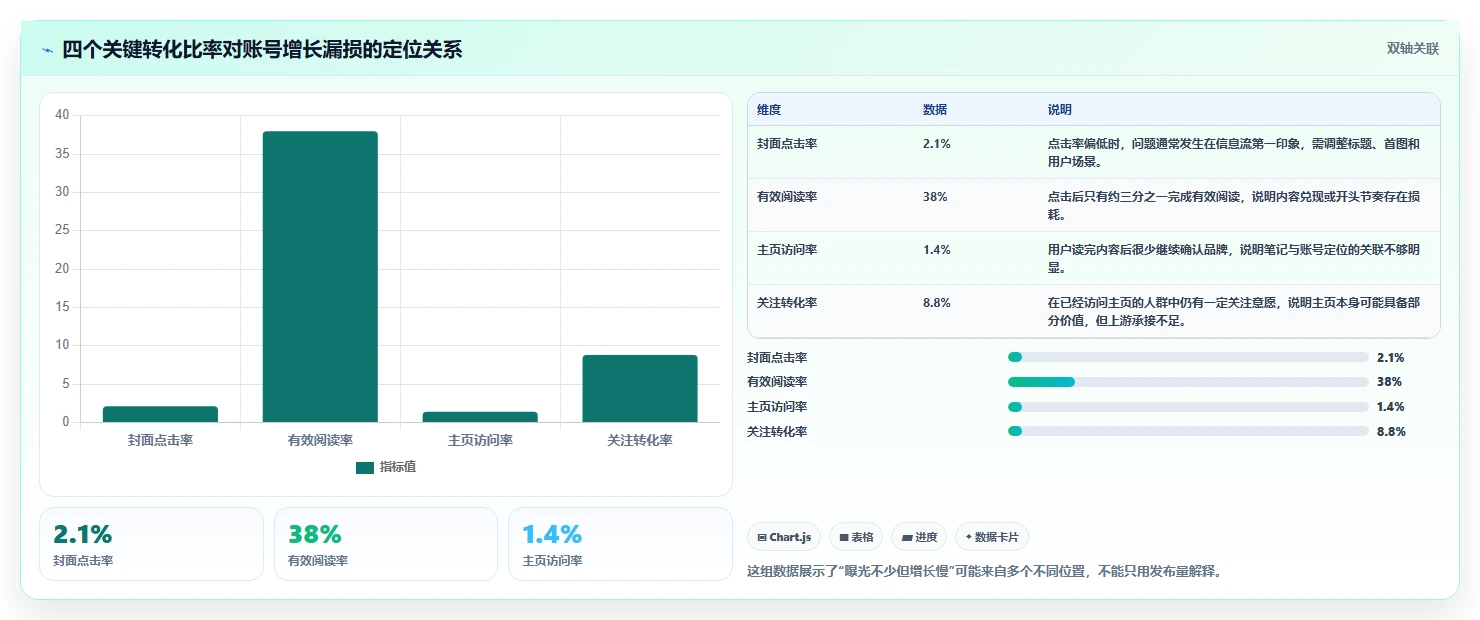Click the description starting 在已经访问主页的人群
The width and height of the screenshot is (1480, 620).
1234,311
